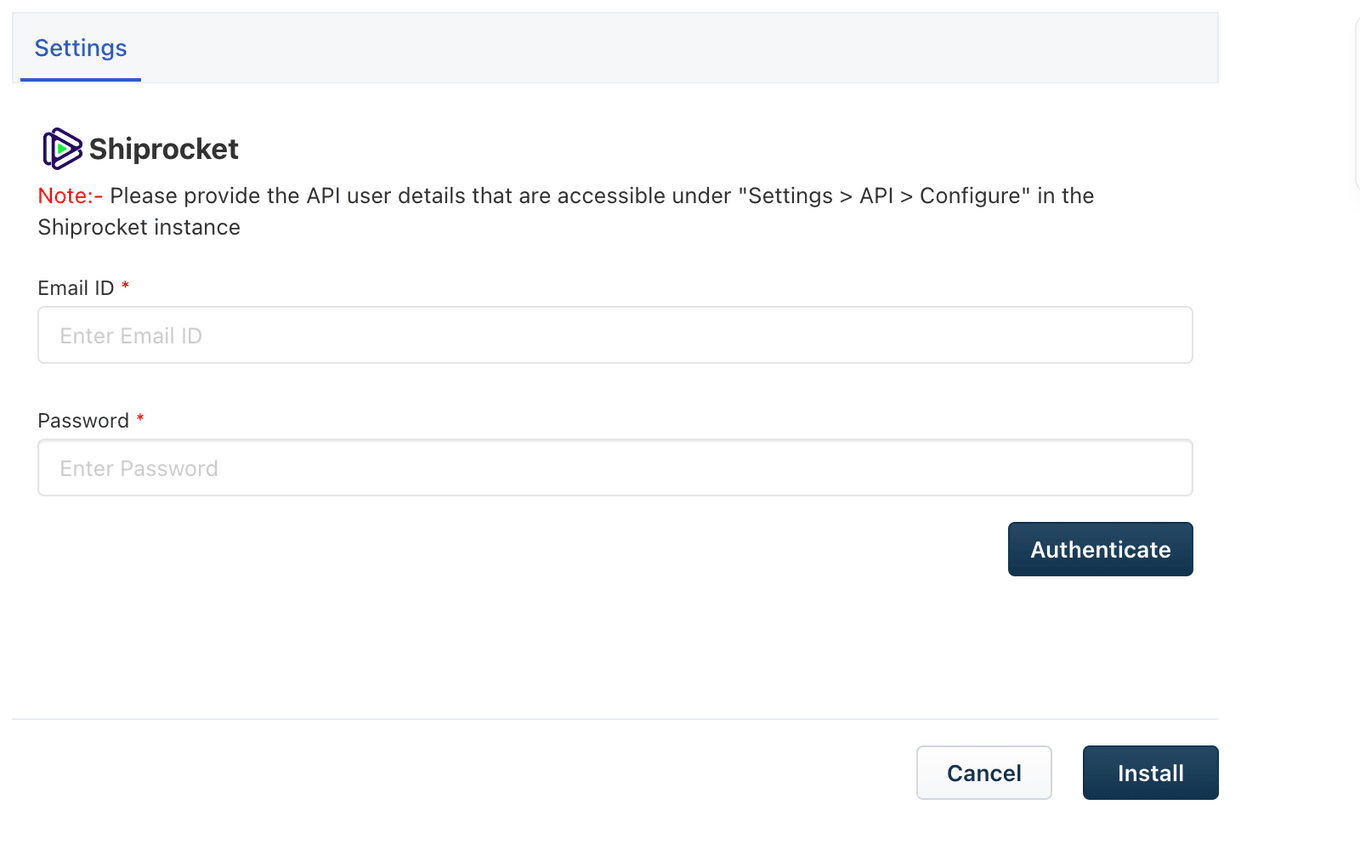Screen dimensions: 1360x850
Task: Click the "Enter Password" placeholder text
Action: click(139, 469)
